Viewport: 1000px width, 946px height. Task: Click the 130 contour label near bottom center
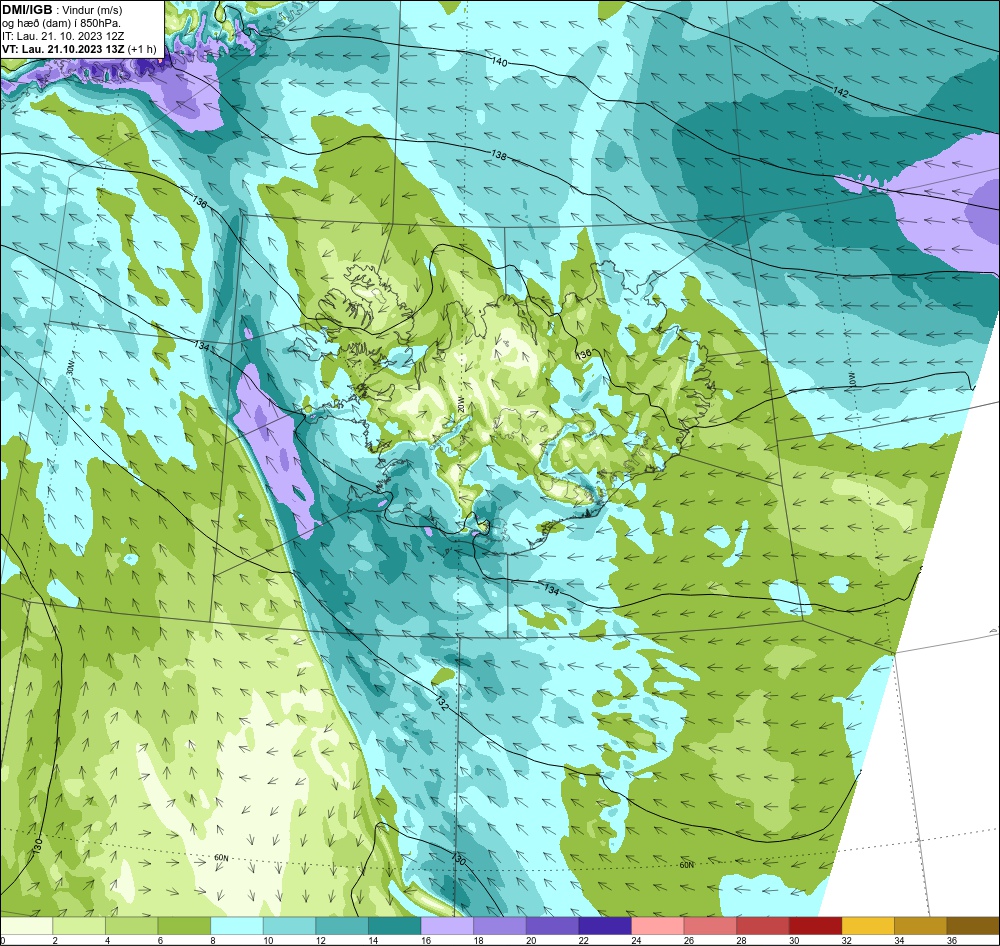pos(459,859)
